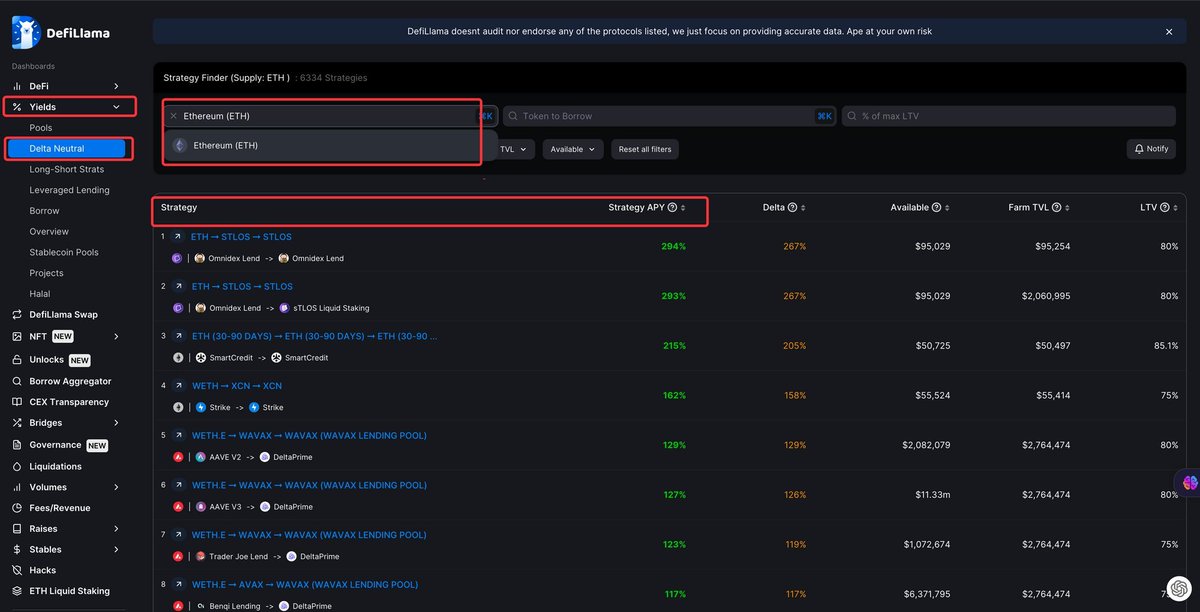Open the first ETH → STLOS → STLOS strategy link
The width and height of the screenshot is (1200, 612).
coord(241,237)
